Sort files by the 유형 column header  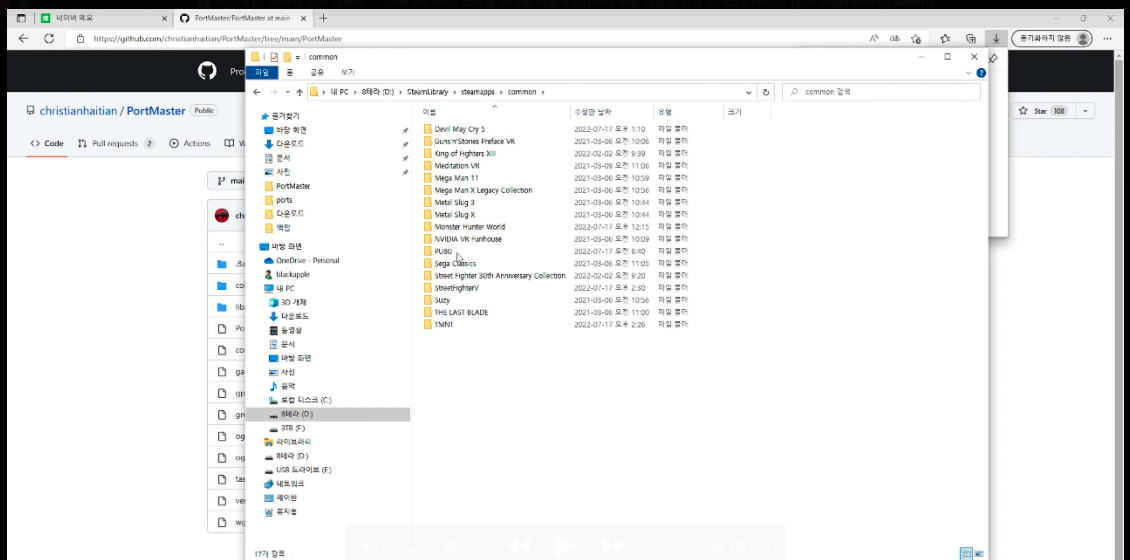[x=688, y=112]
